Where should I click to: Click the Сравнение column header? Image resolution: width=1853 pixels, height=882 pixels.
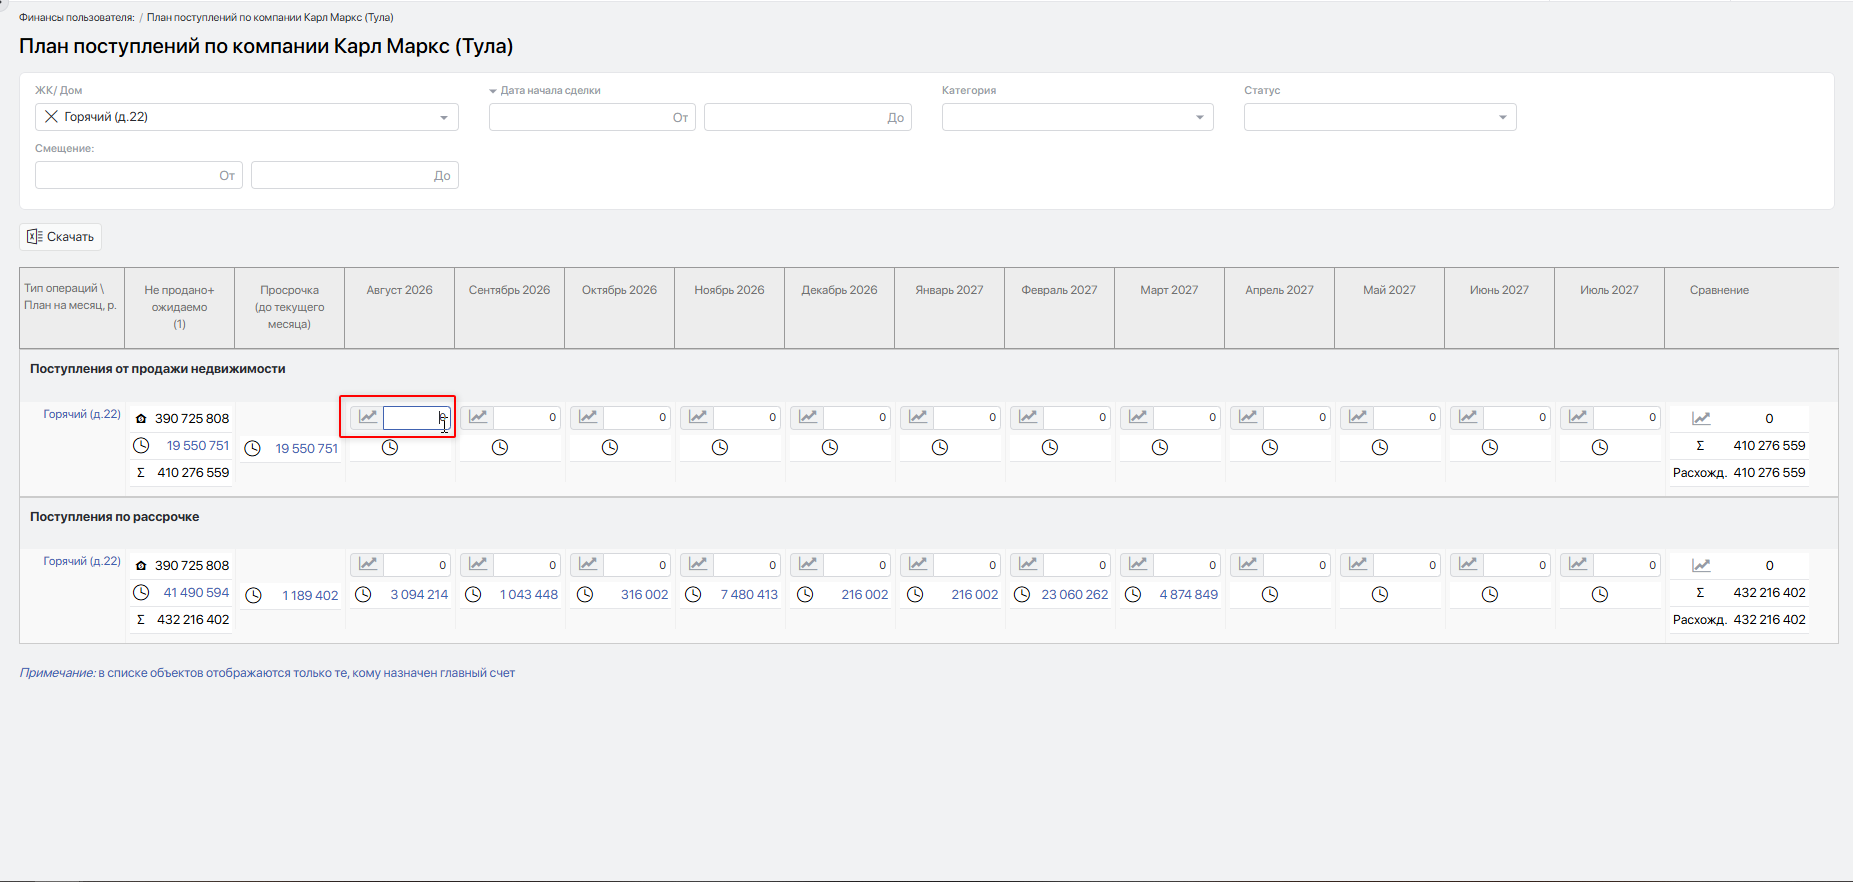[1719, 290]
